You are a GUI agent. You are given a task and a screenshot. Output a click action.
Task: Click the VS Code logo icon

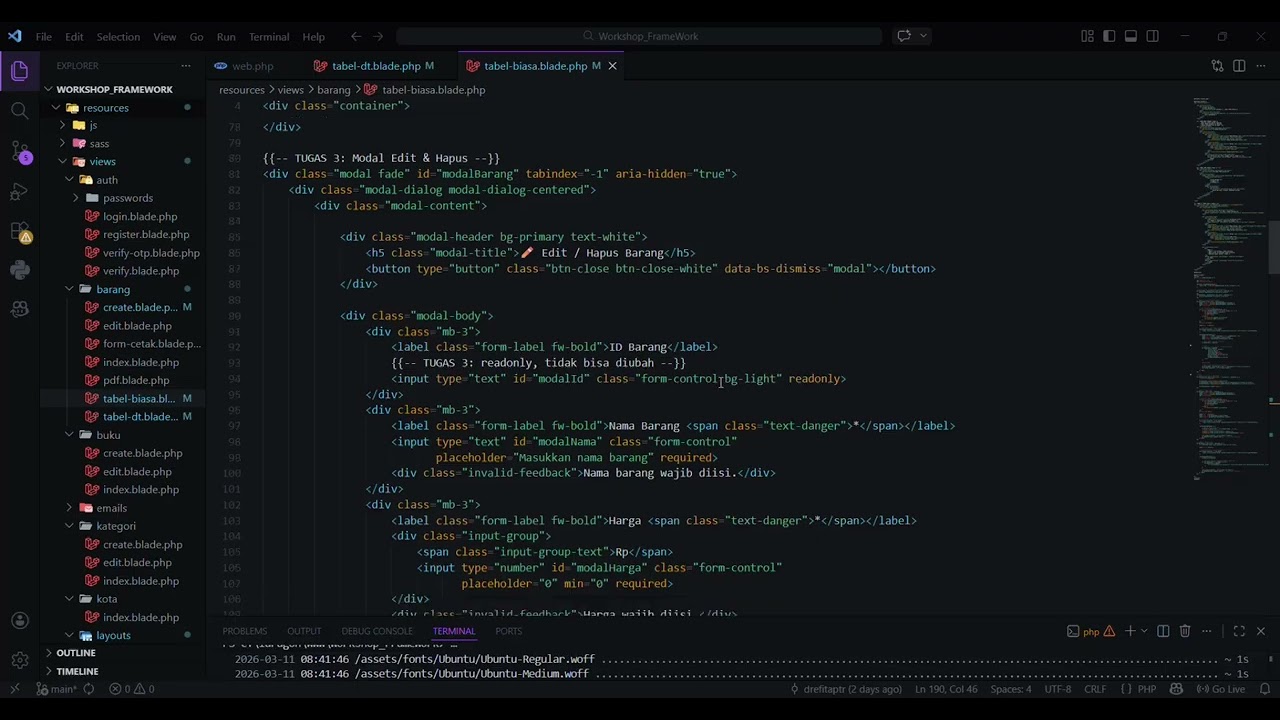14,36
